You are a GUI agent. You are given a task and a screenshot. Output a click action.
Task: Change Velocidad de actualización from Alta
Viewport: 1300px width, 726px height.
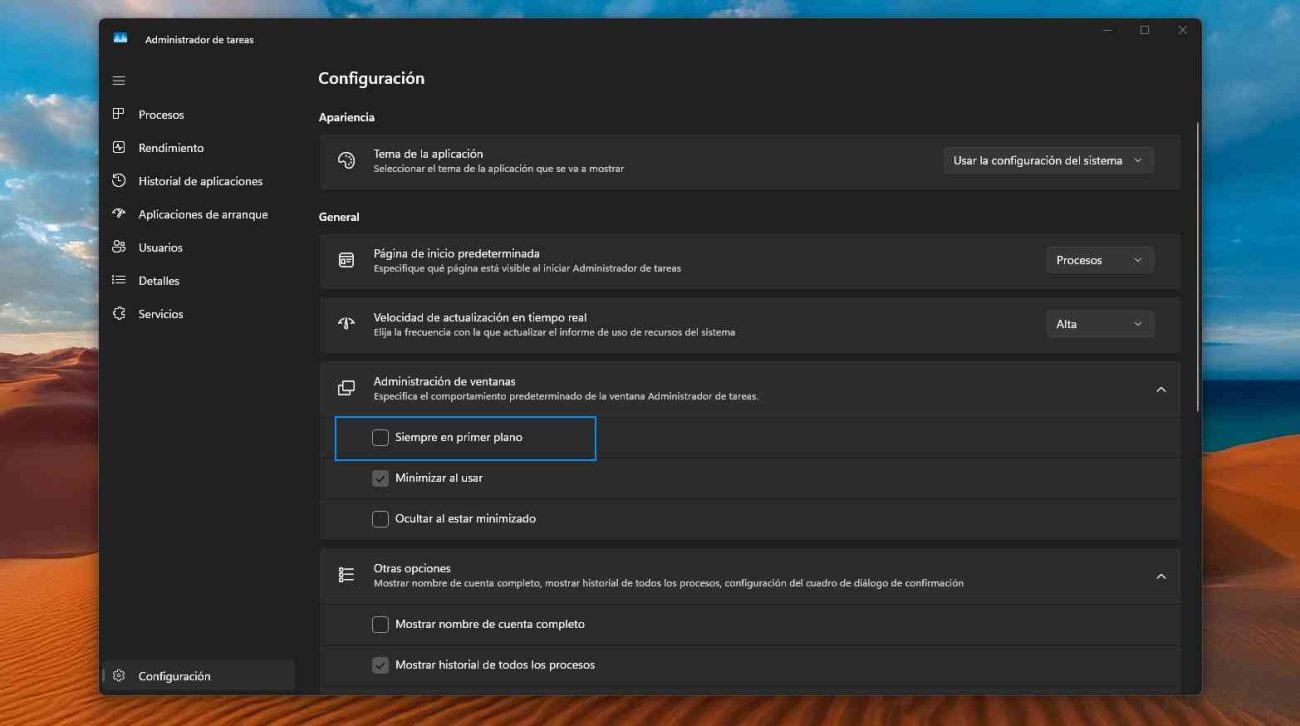click(x=1099, y=323)
